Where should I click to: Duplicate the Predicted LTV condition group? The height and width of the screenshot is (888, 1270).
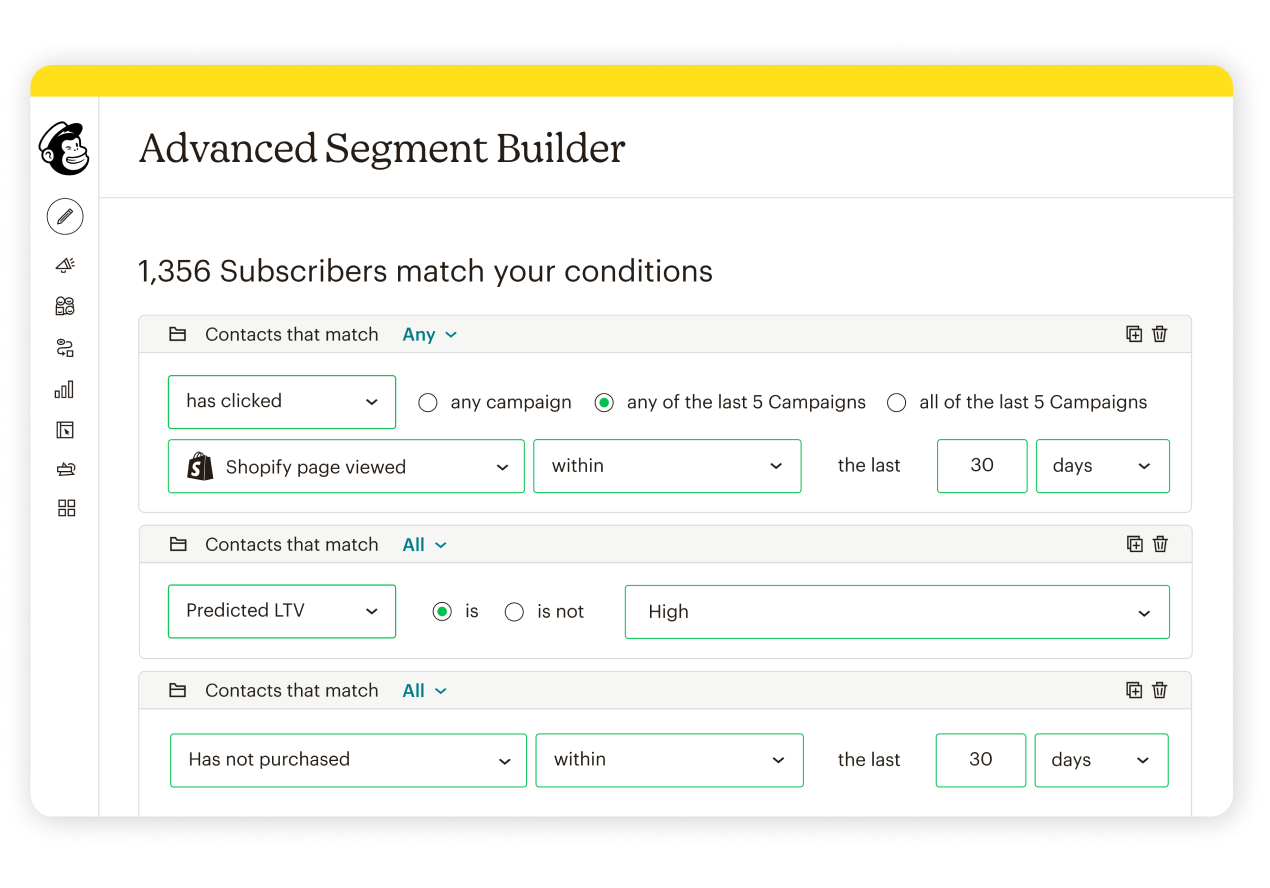(1134, 544)
